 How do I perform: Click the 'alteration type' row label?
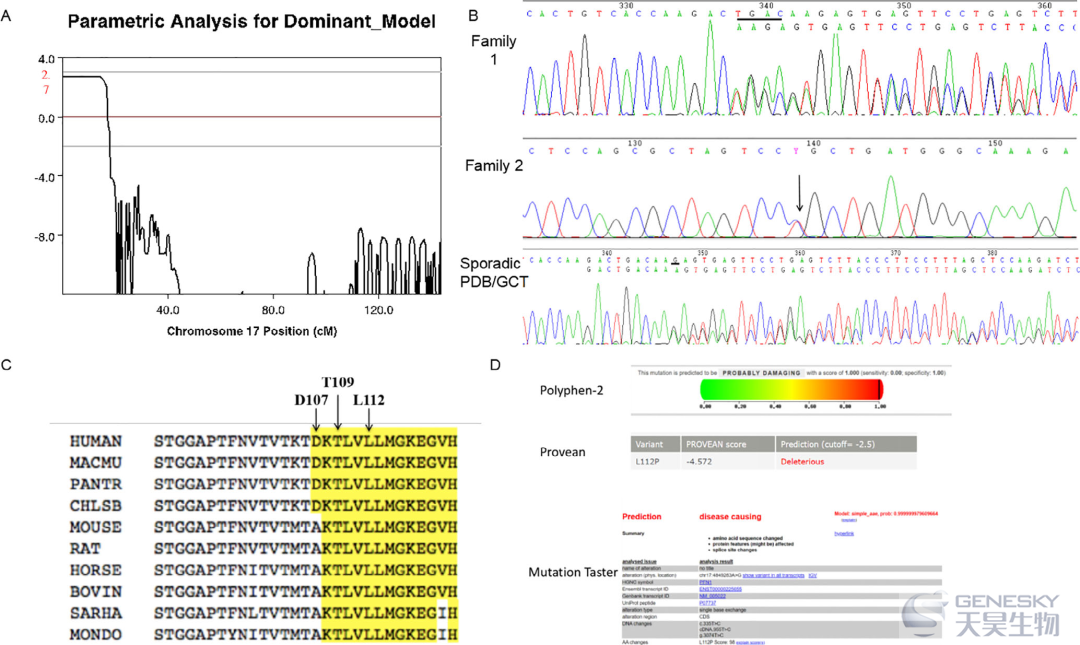pos(636,610)
